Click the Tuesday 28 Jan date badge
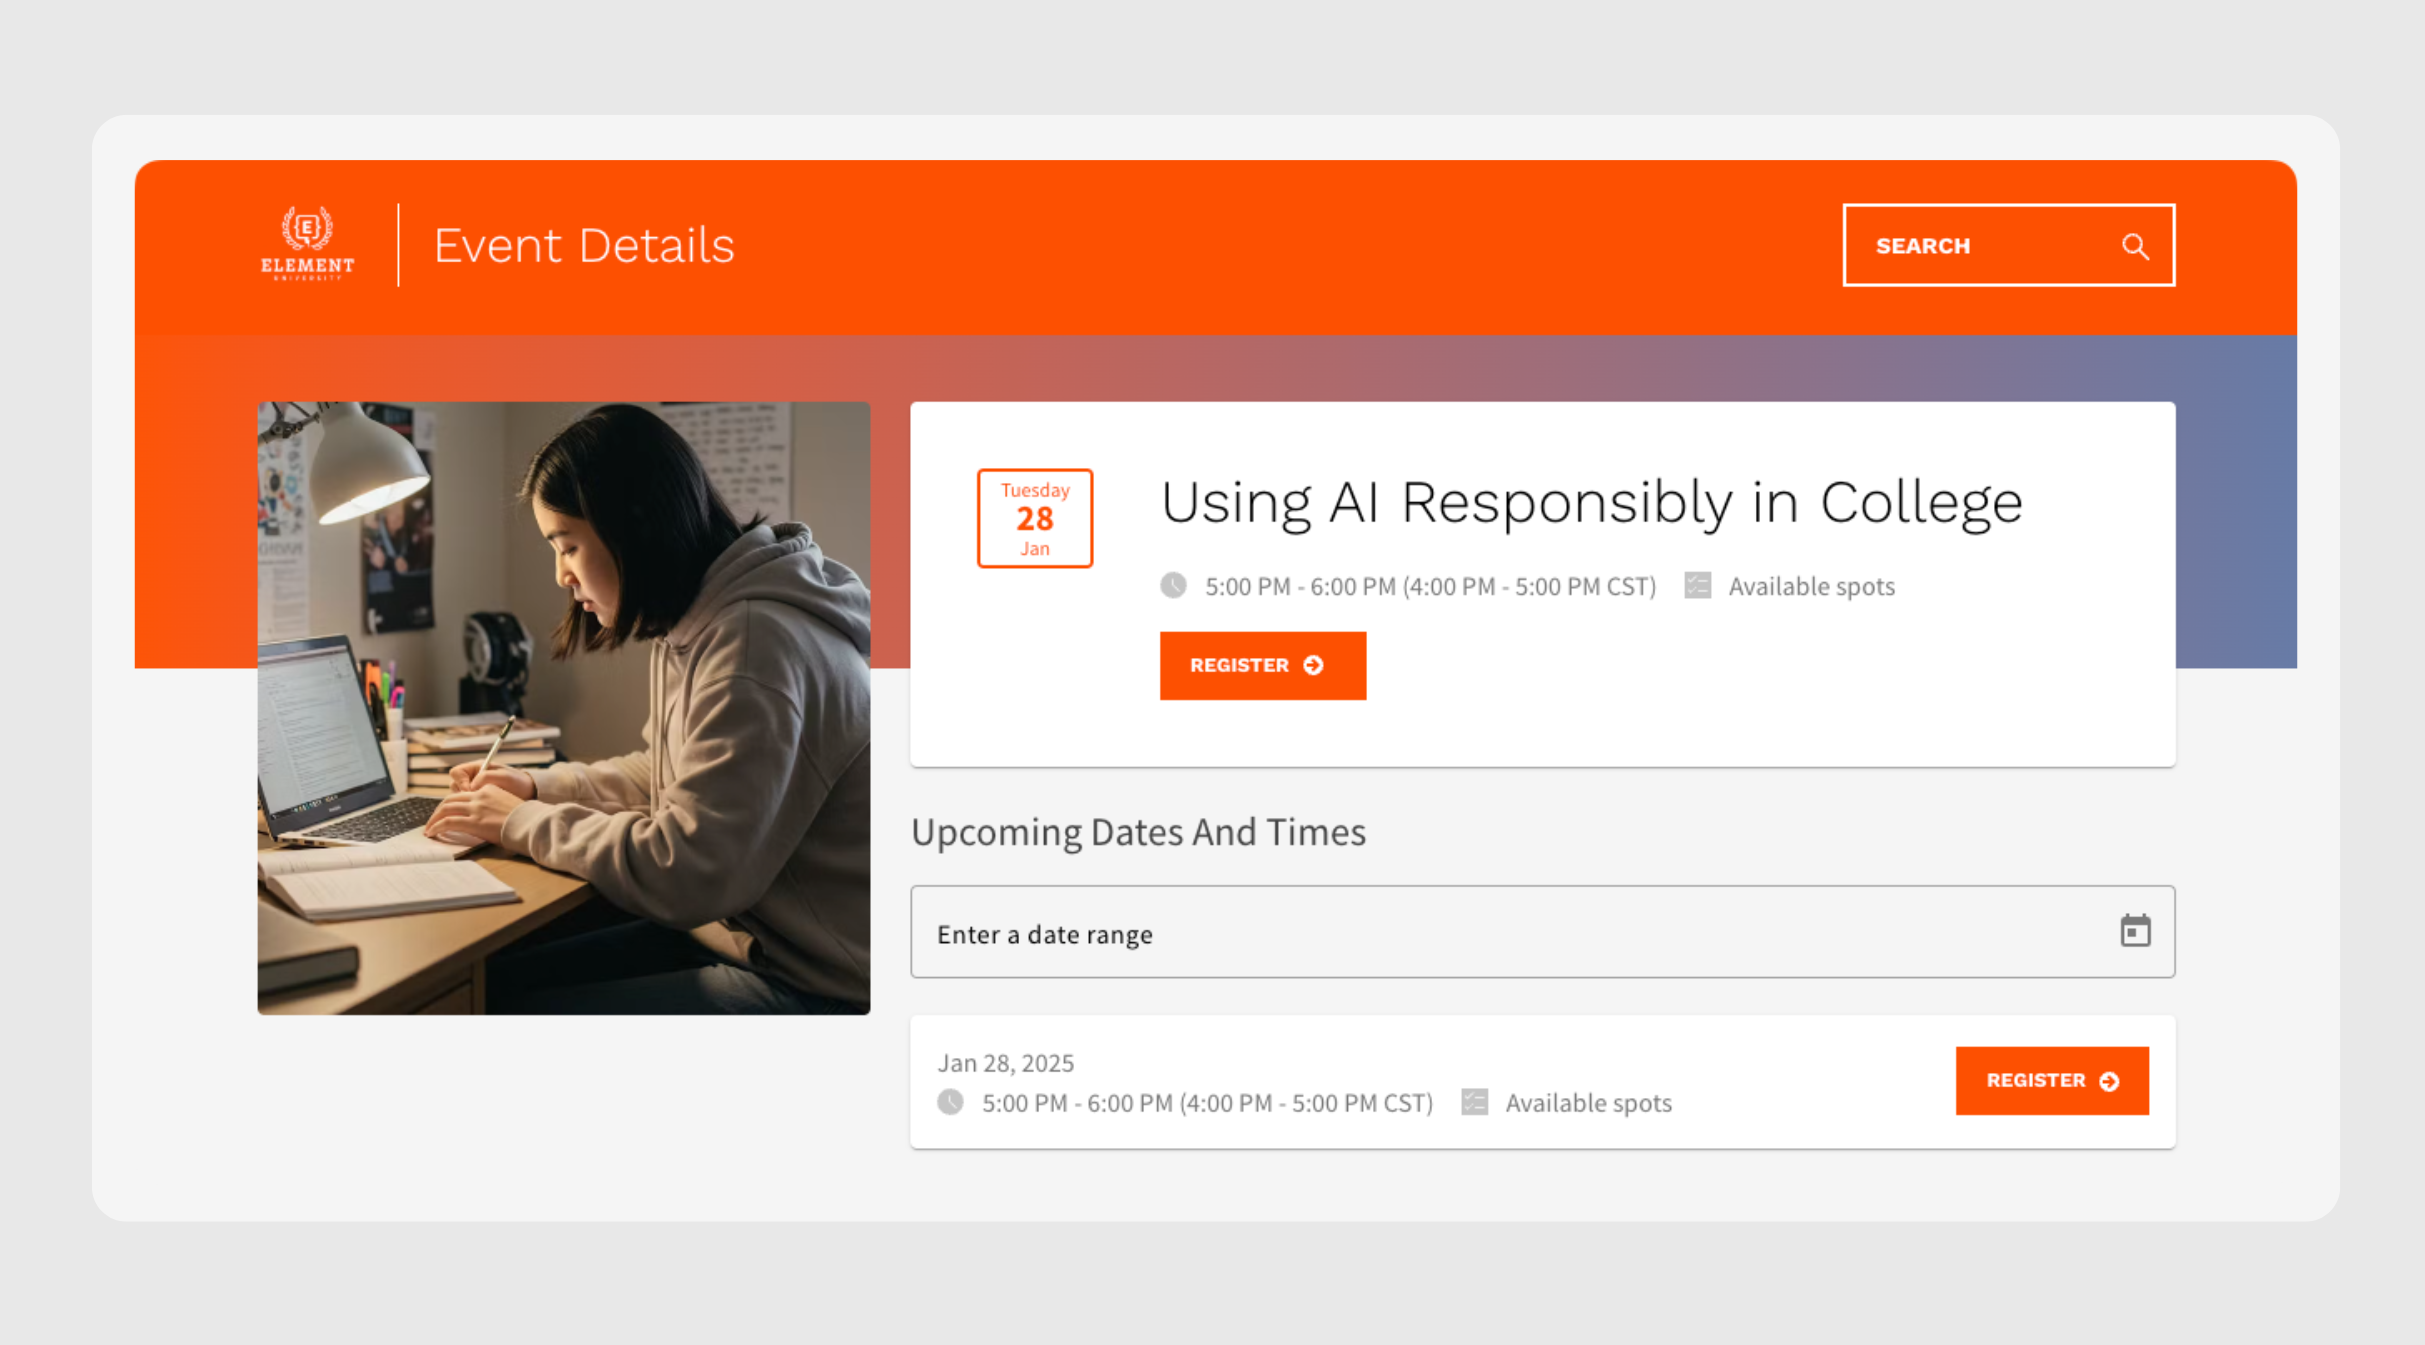This screenshot has height=1345, width=2425. [x=1034, y=518]
